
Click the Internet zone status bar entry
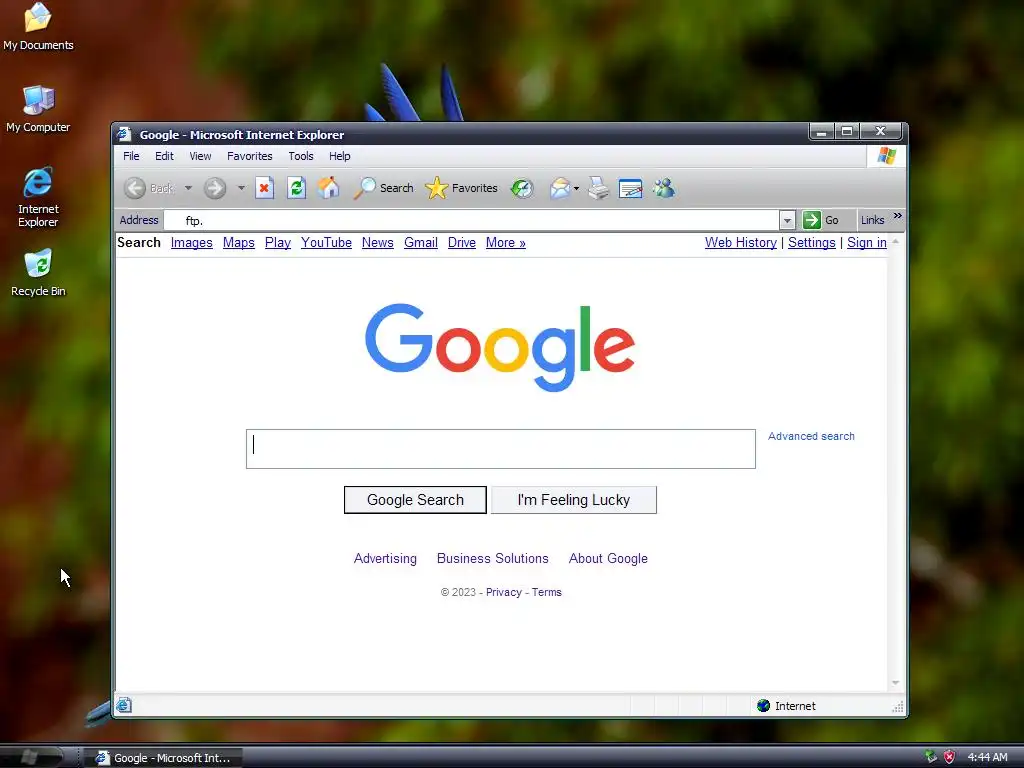786,706
